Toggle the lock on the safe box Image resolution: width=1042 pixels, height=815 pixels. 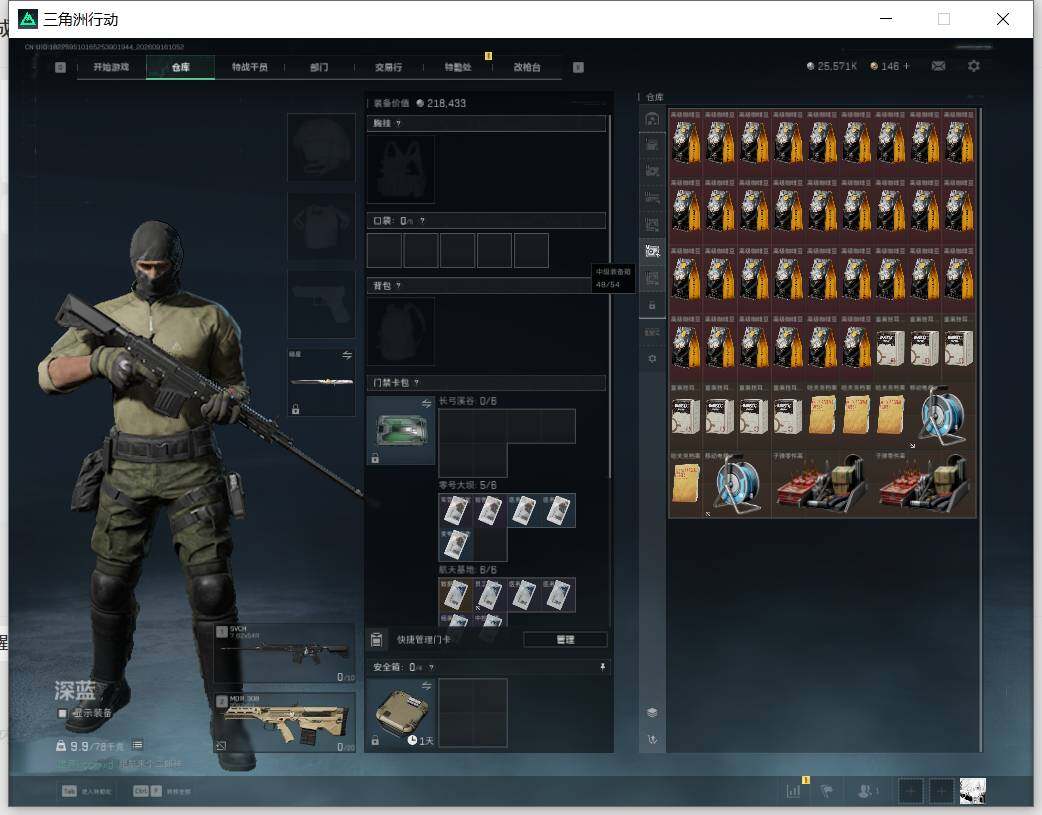(375, 741)
